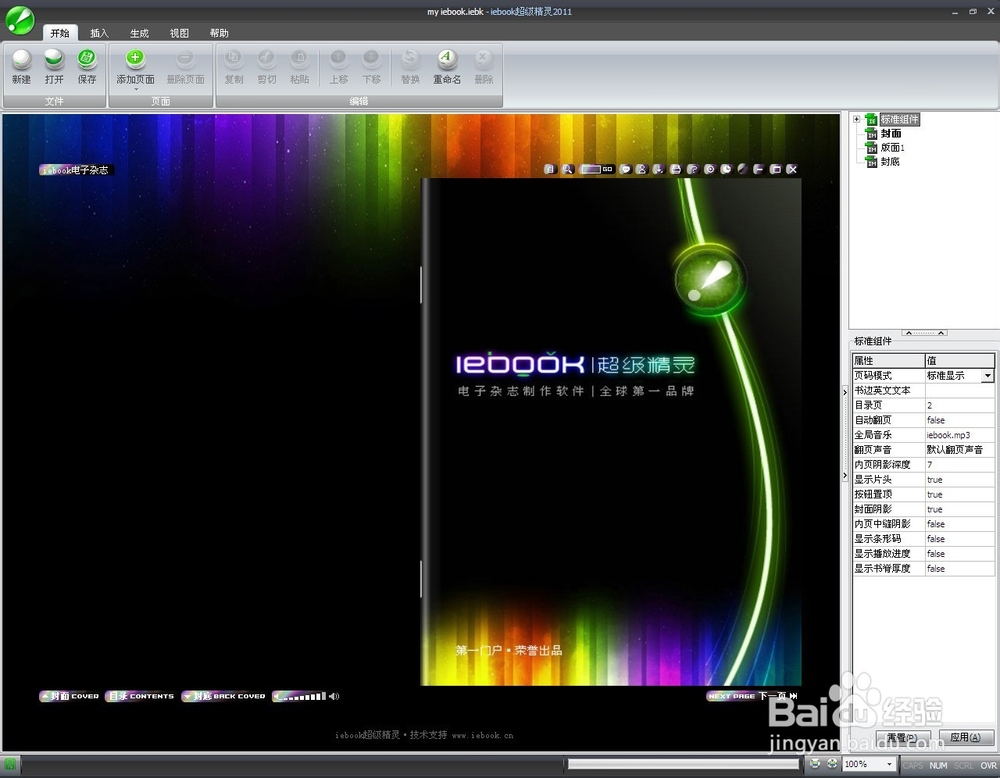Screen dimensions: 1000x778
Task: Click the page number input box before GO
Action: 591,169
